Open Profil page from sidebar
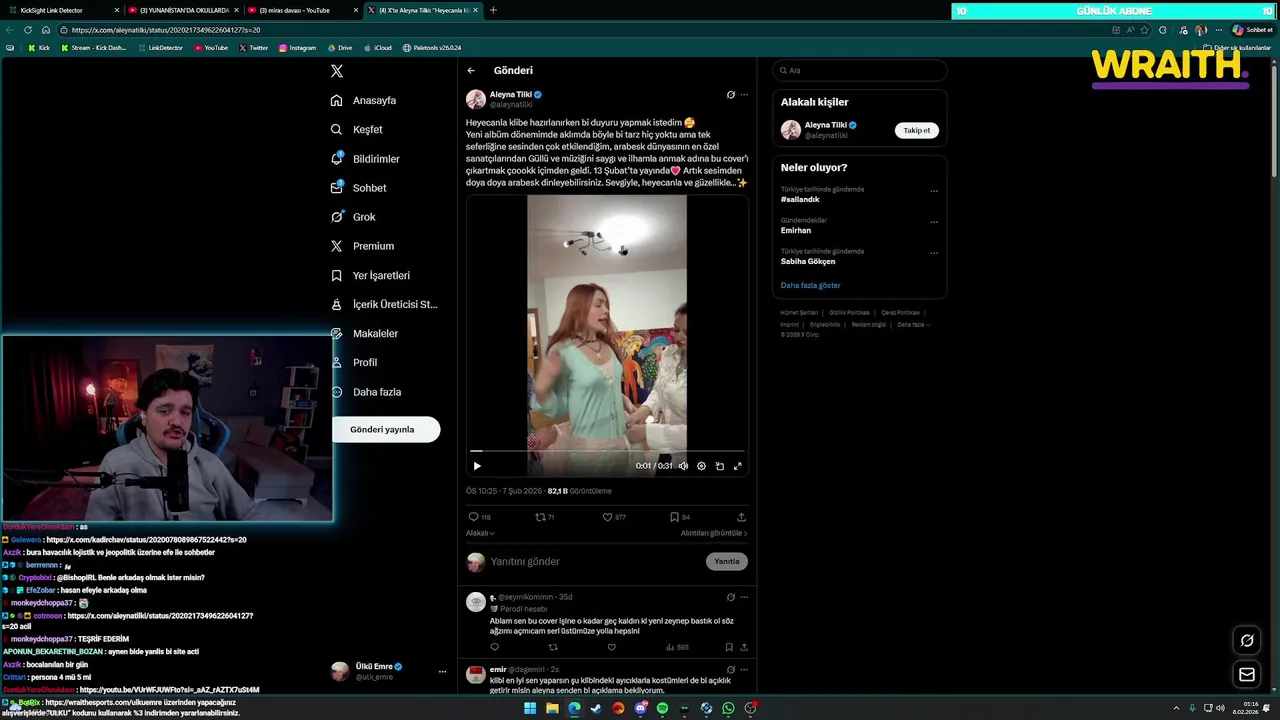Viewport: 1280px width, 720px height. point(354,362)
